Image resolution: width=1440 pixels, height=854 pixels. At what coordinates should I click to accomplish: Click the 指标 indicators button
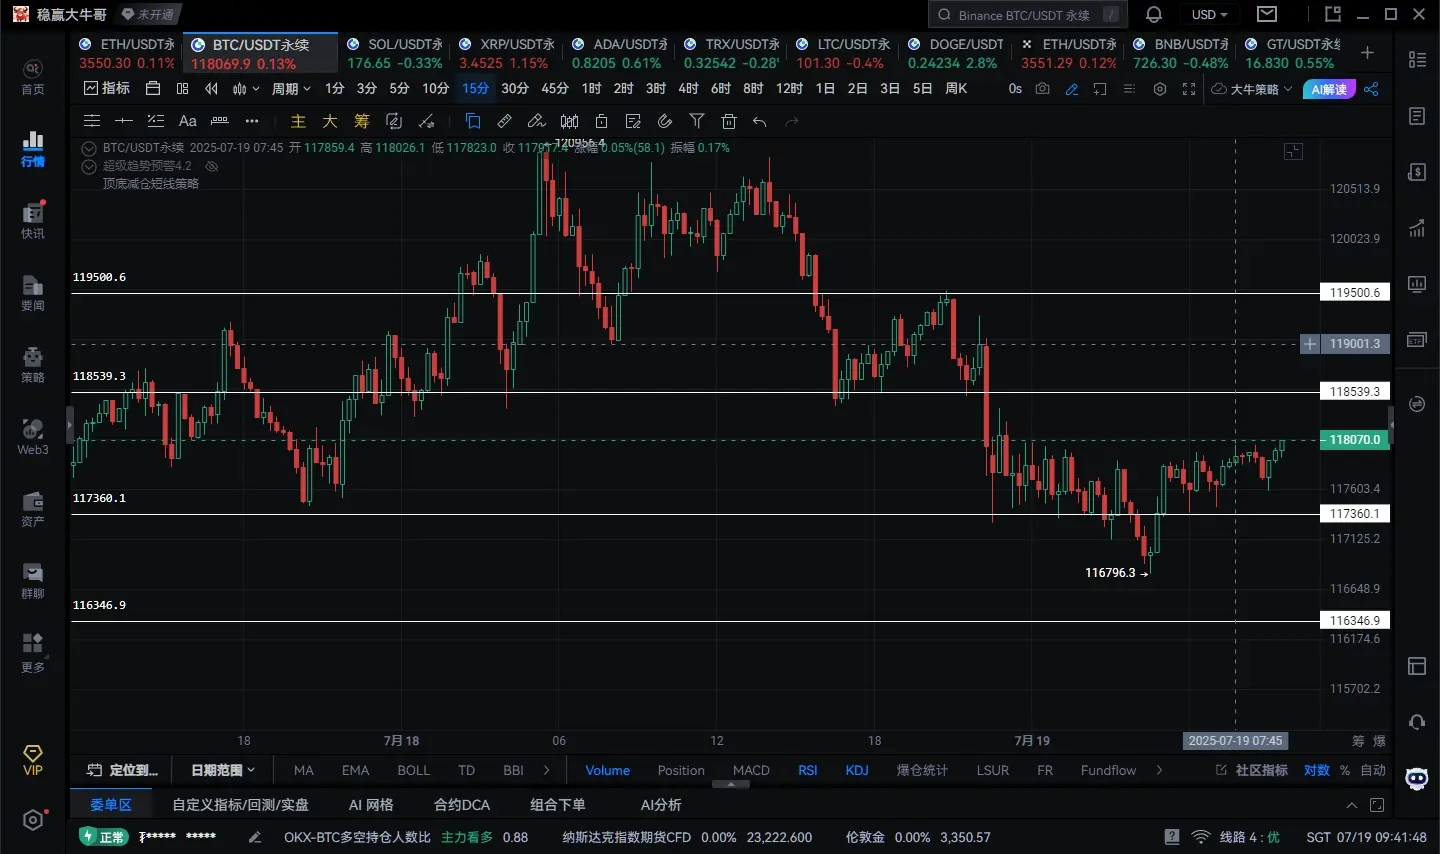107,89
